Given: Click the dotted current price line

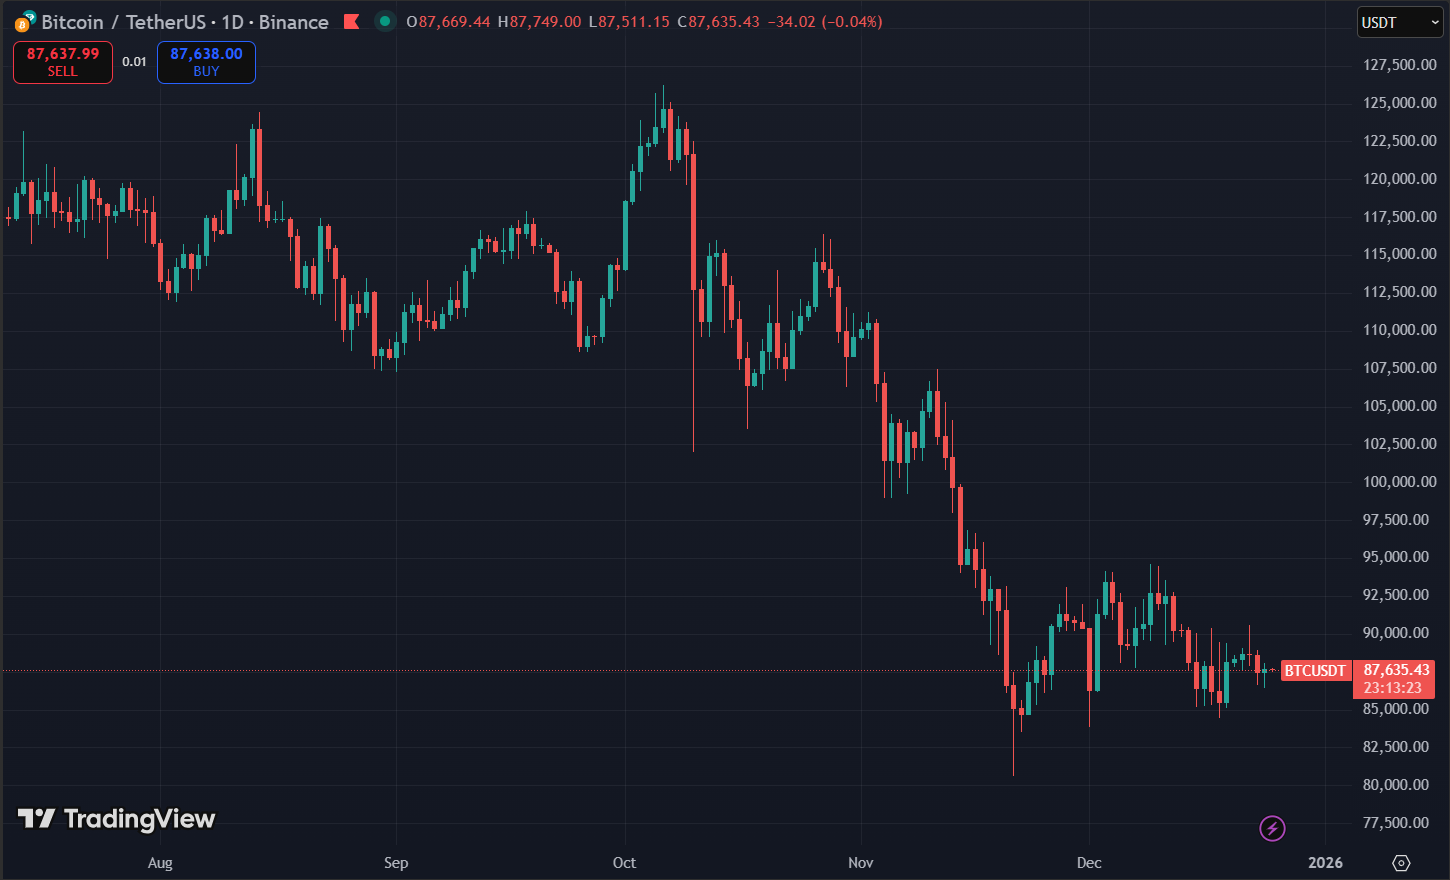Looking at the screenshot, I should 600,670.
